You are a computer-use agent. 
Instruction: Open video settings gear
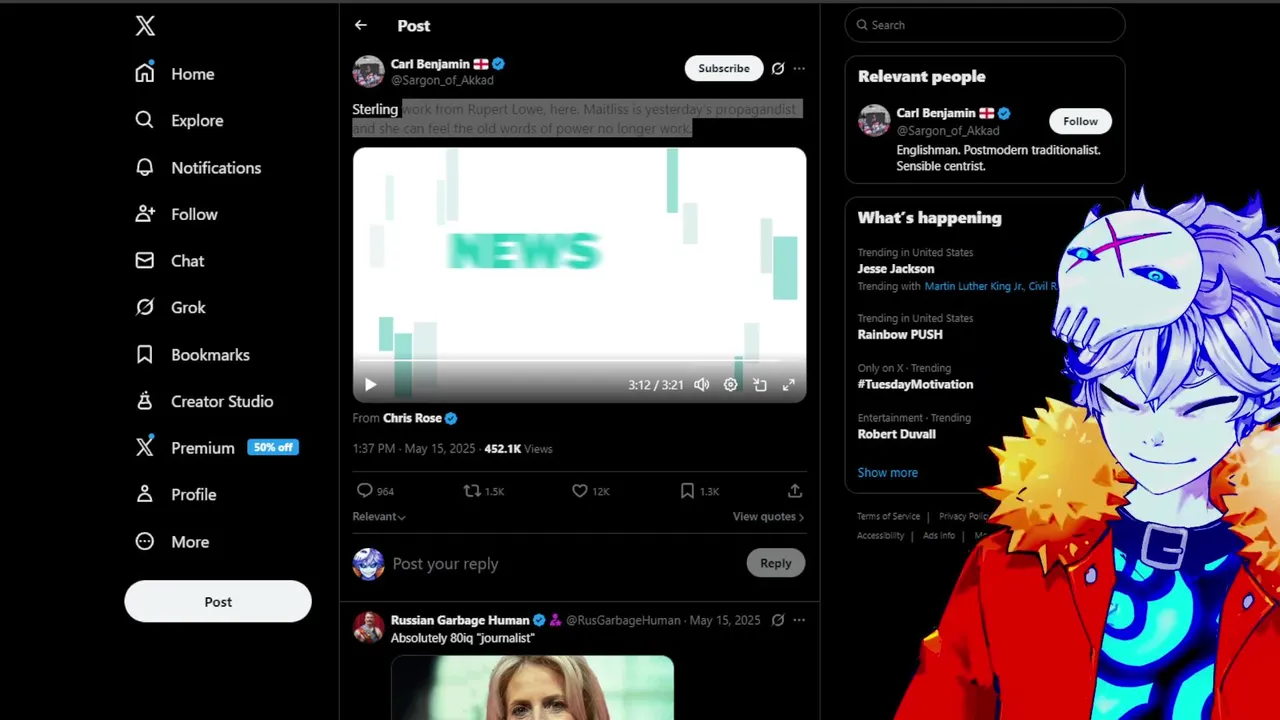pyautogui.click(x=731, y=384)
